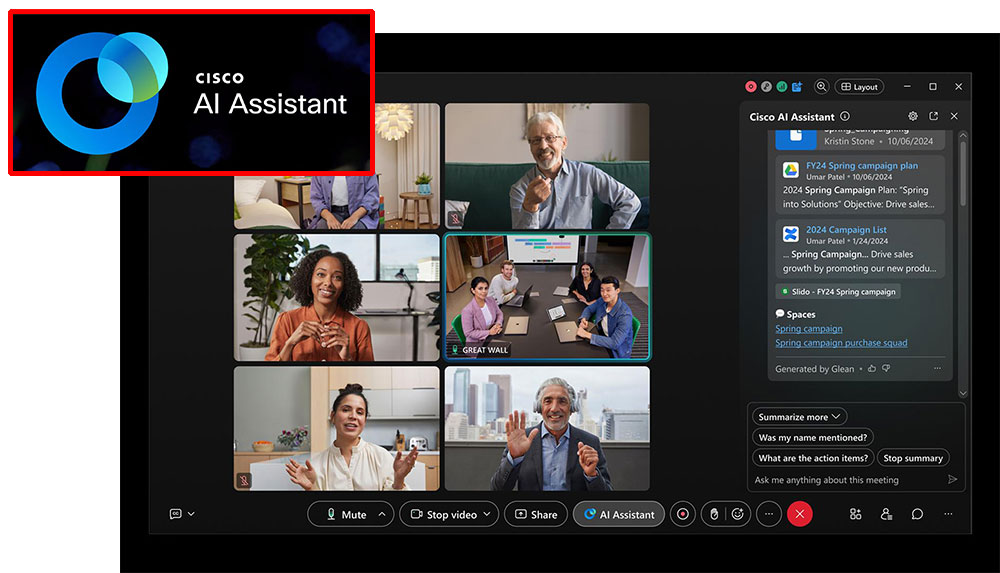1000x573 pixels.
Task: Toggle the AI Assistant button
Action: (x=619, y=514)
